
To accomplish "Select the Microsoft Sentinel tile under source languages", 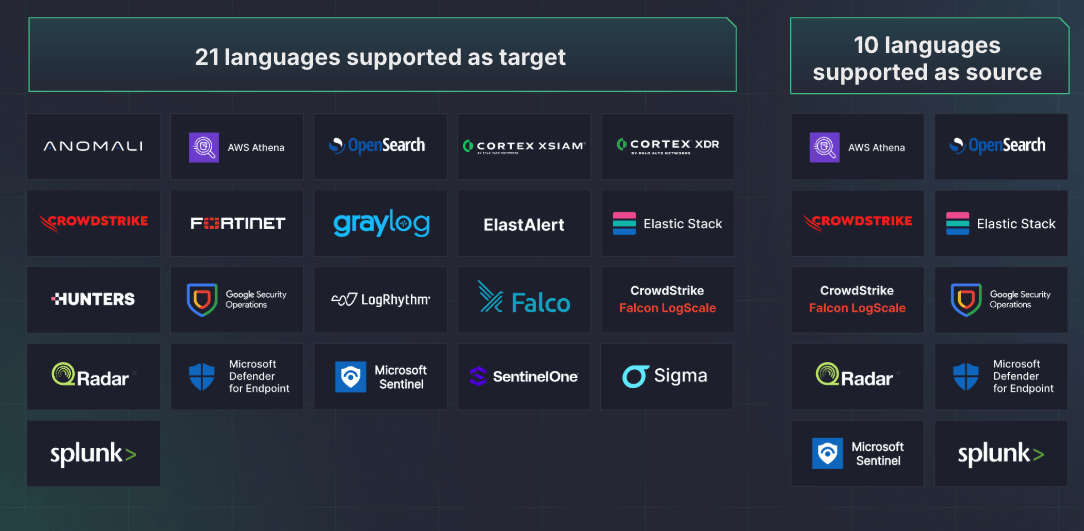I will click(857, 454).
